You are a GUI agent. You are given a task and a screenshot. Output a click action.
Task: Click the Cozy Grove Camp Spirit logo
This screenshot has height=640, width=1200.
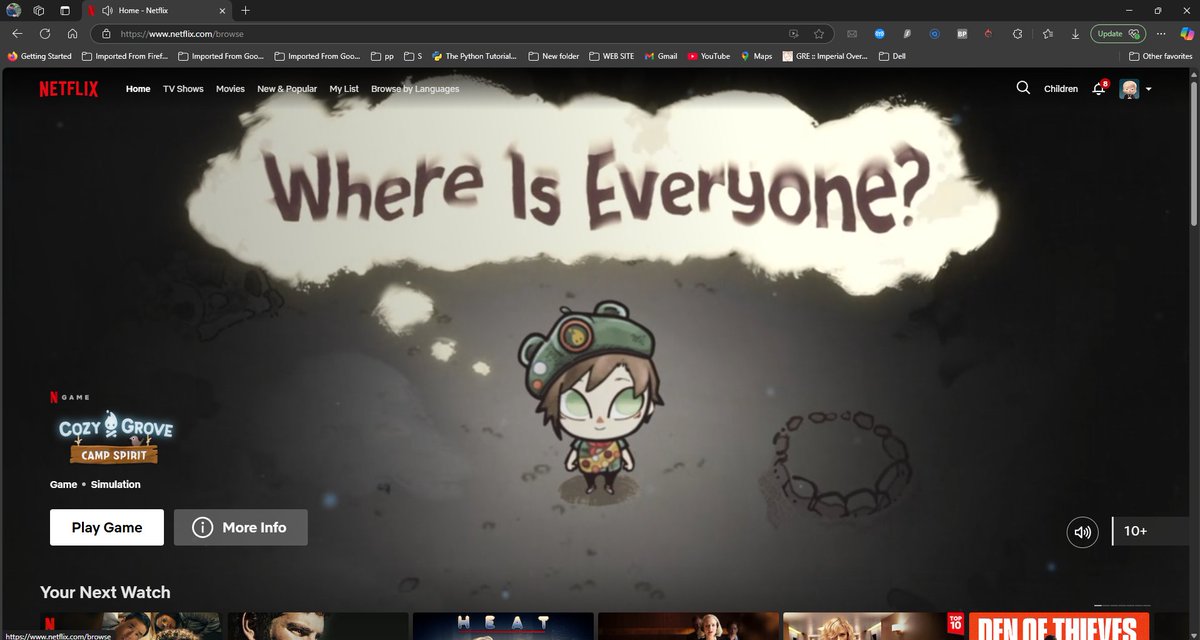pyautogui.click(x=115, y=438)
